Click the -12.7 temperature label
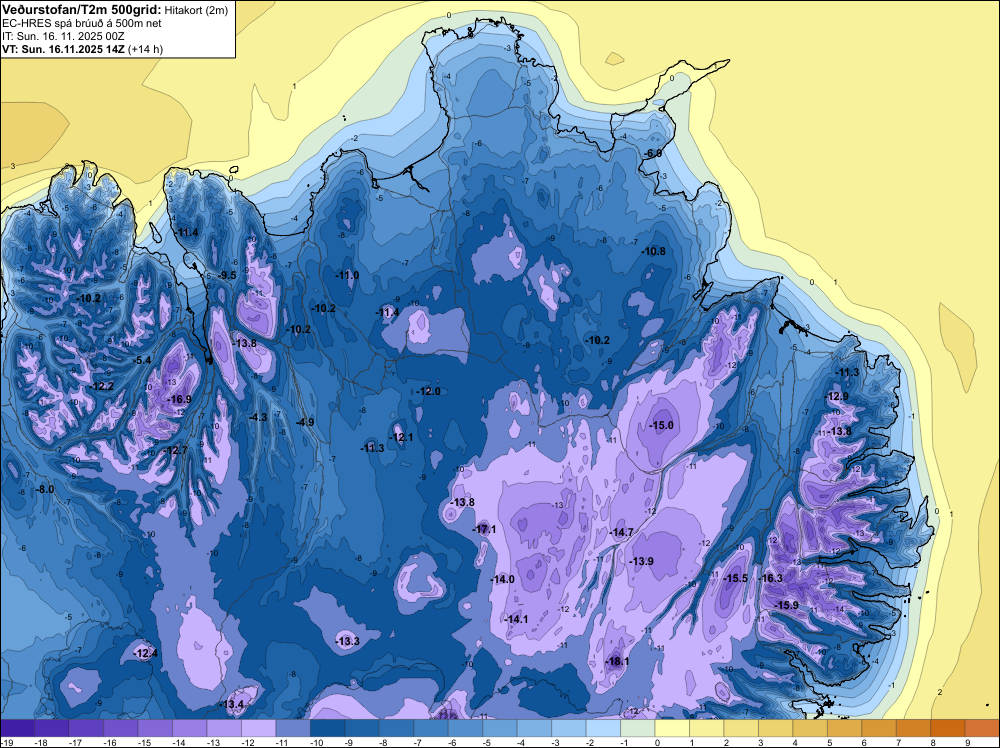The image size is (1000, 748). click(x=175, y=450)
